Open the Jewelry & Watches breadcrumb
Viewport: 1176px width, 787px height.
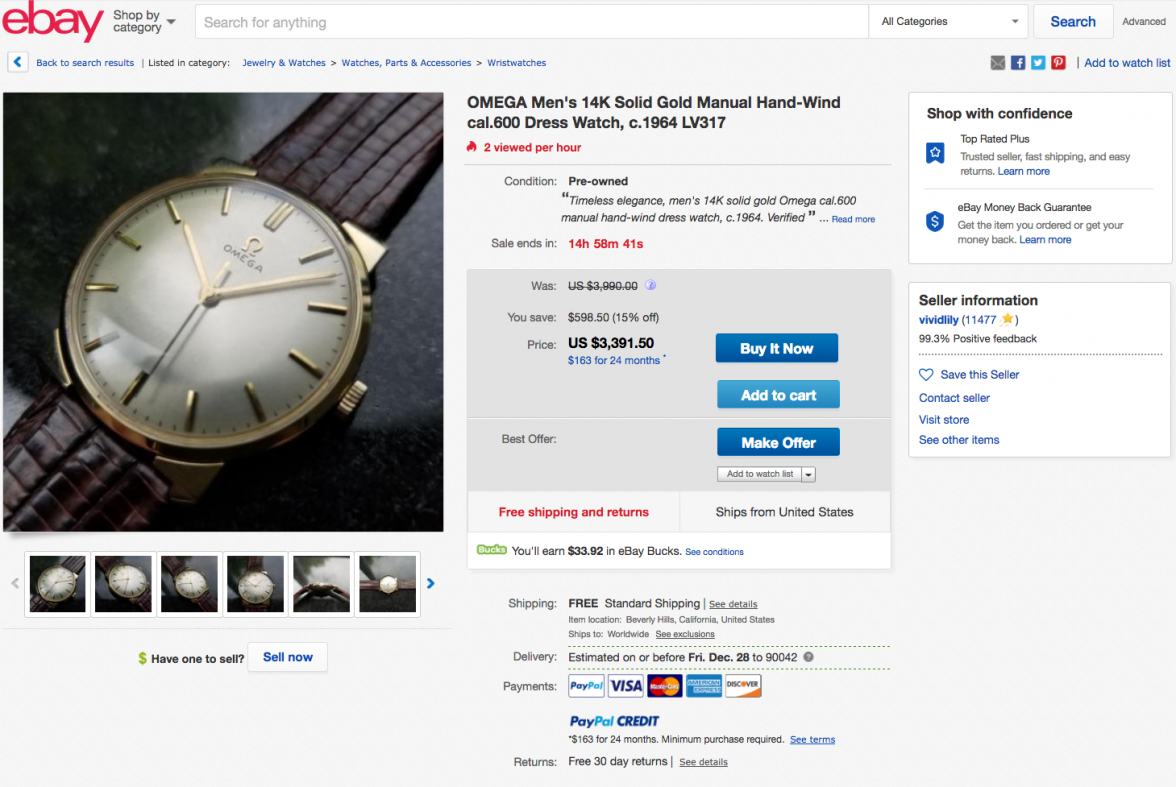click(x=284, y=63)
